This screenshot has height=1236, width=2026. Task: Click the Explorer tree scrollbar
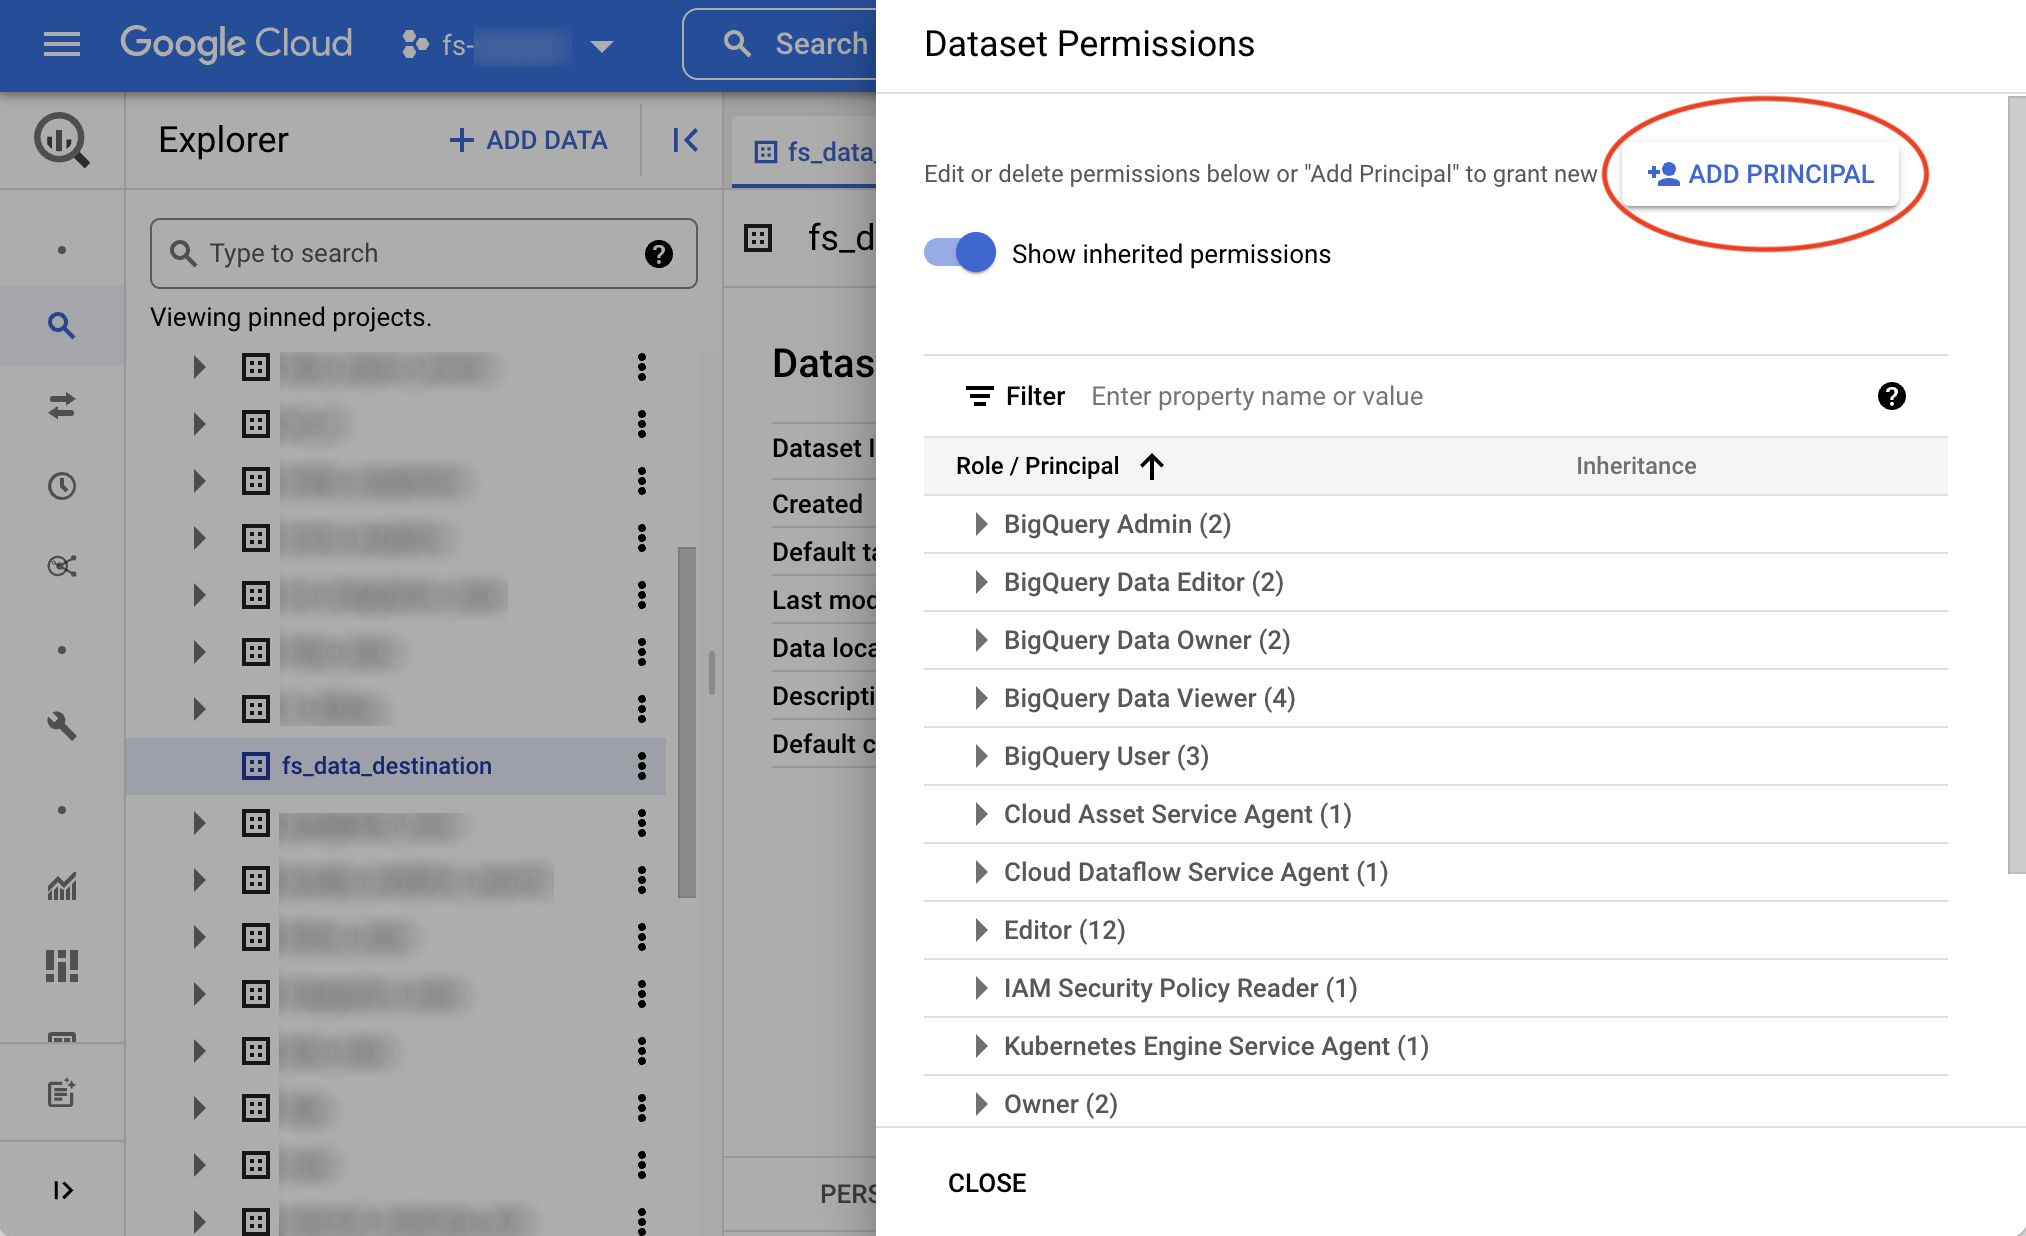point(686,722)
